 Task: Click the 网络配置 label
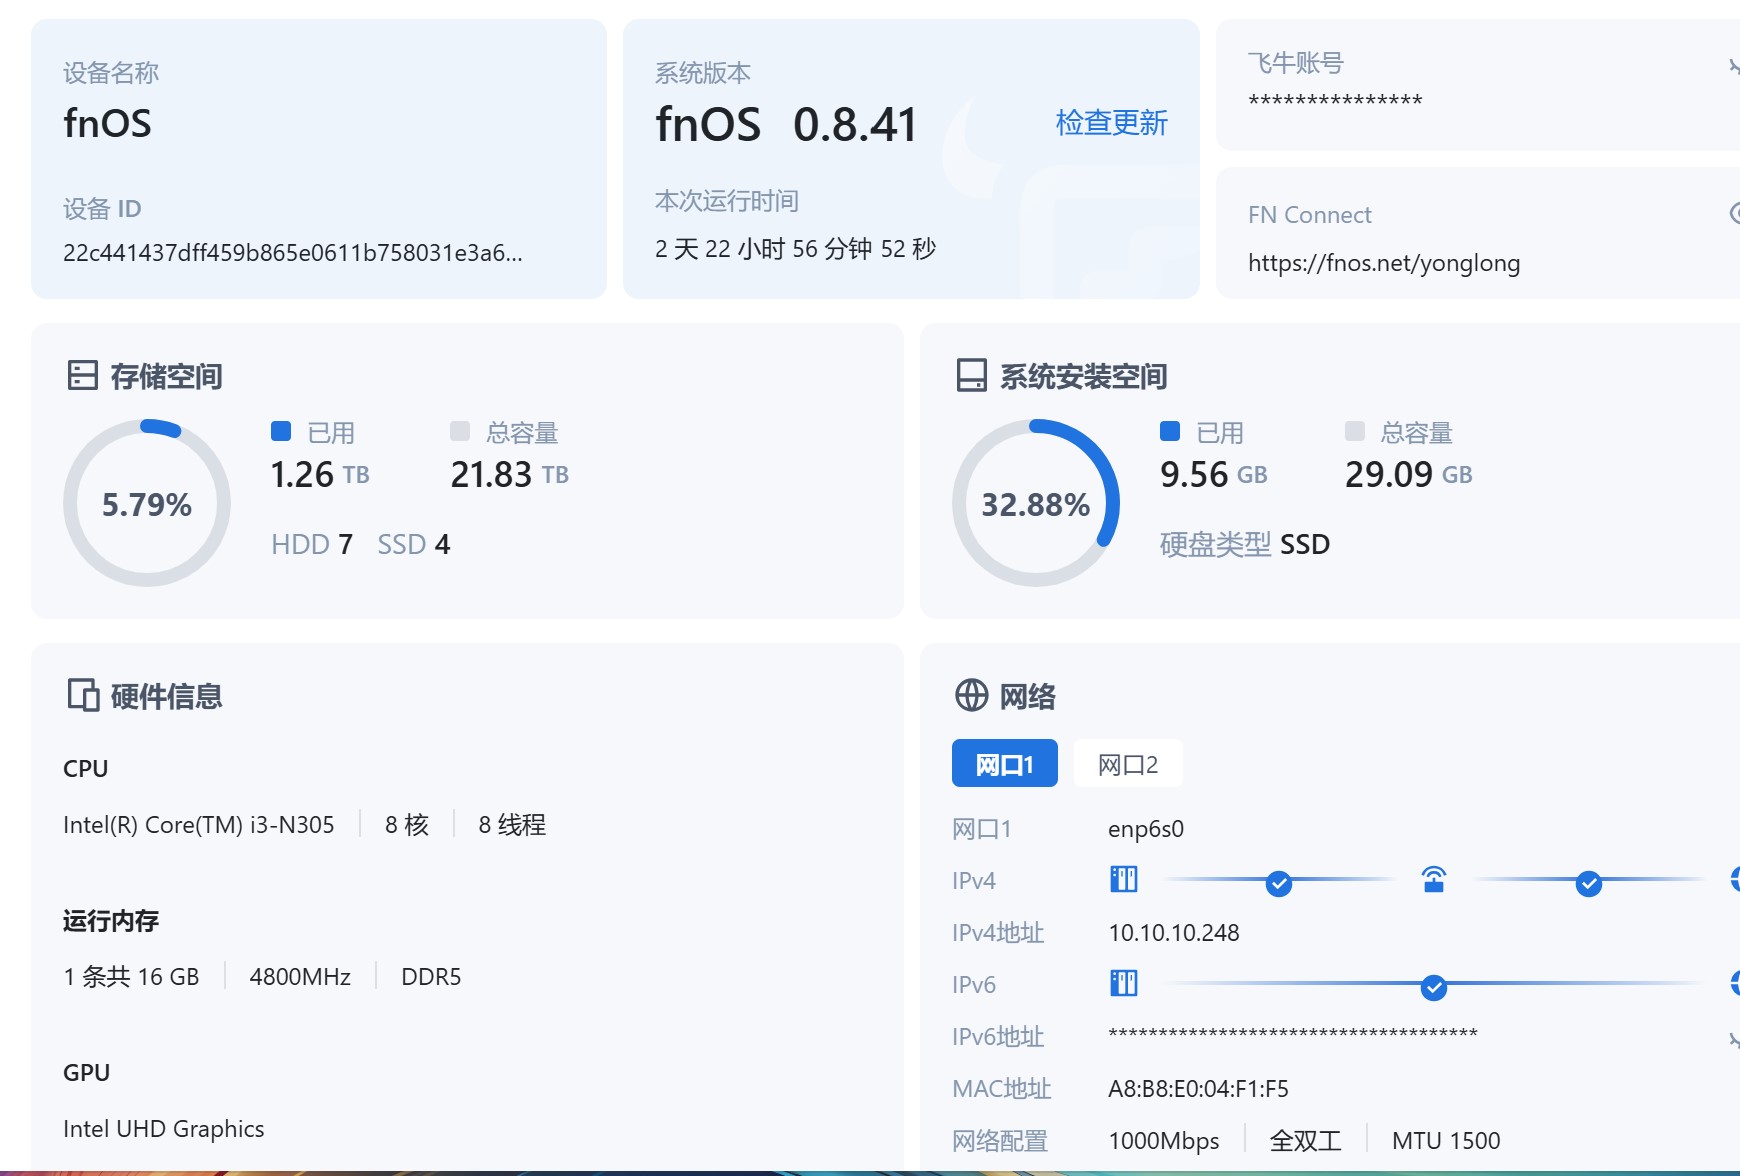coord(1000,1141)
